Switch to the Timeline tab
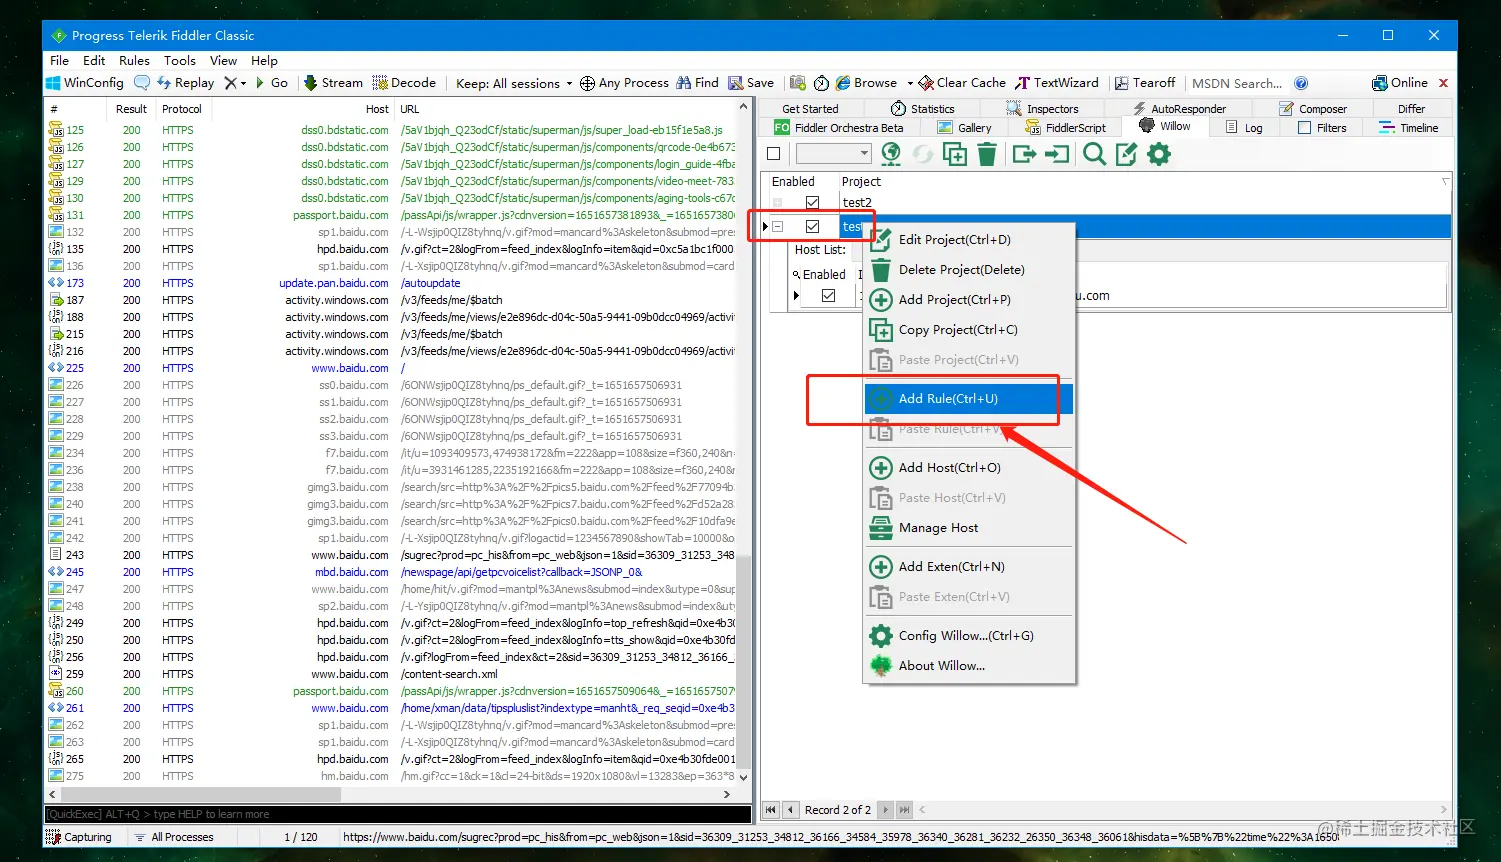Screen dimensions: 1501x862 (x=1408, y=128)
